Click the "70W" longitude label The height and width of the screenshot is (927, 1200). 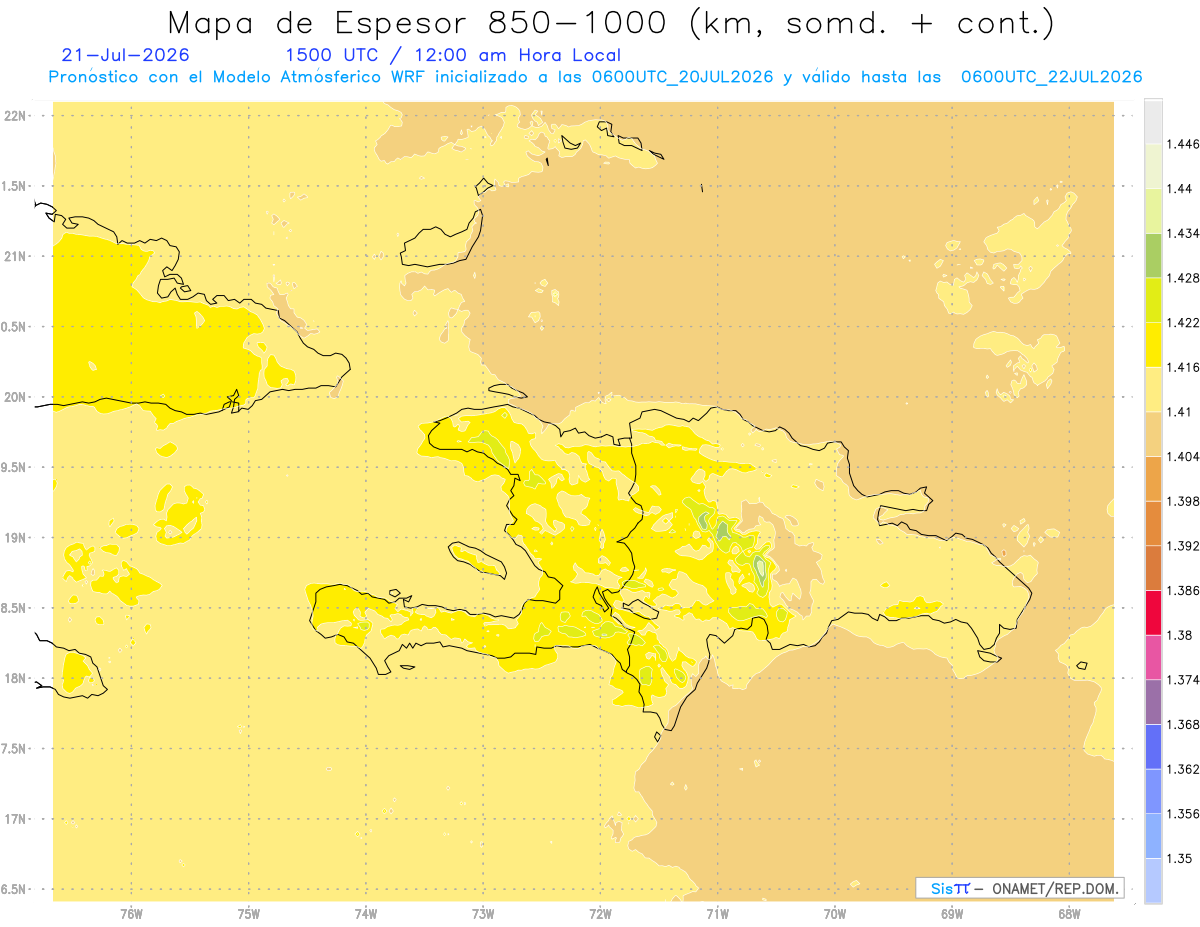pyautogui.click(x=835, y=914)
